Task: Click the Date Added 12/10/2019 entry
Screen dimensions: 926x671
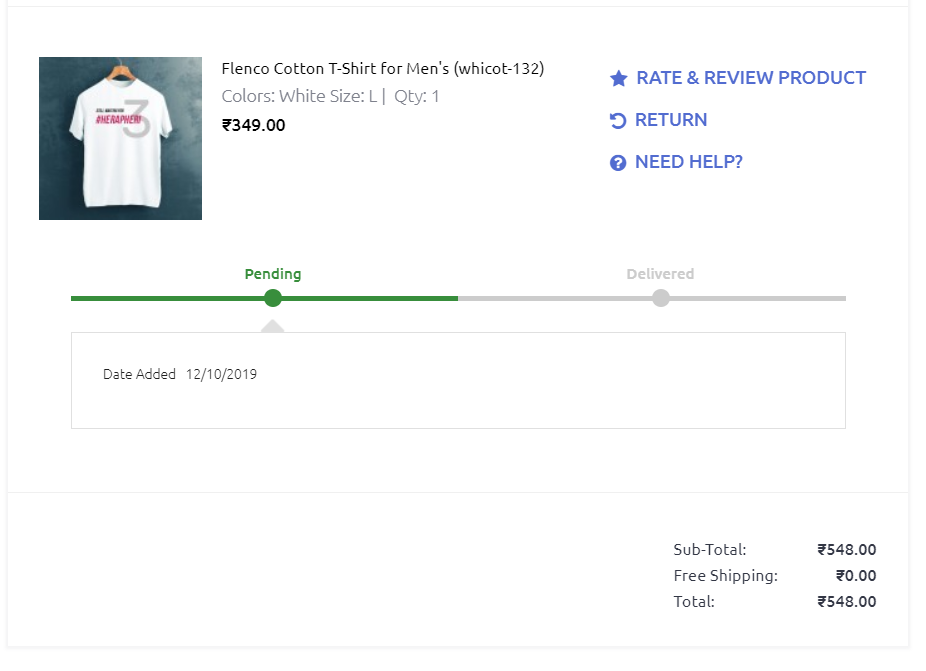Action: point(180,375)
